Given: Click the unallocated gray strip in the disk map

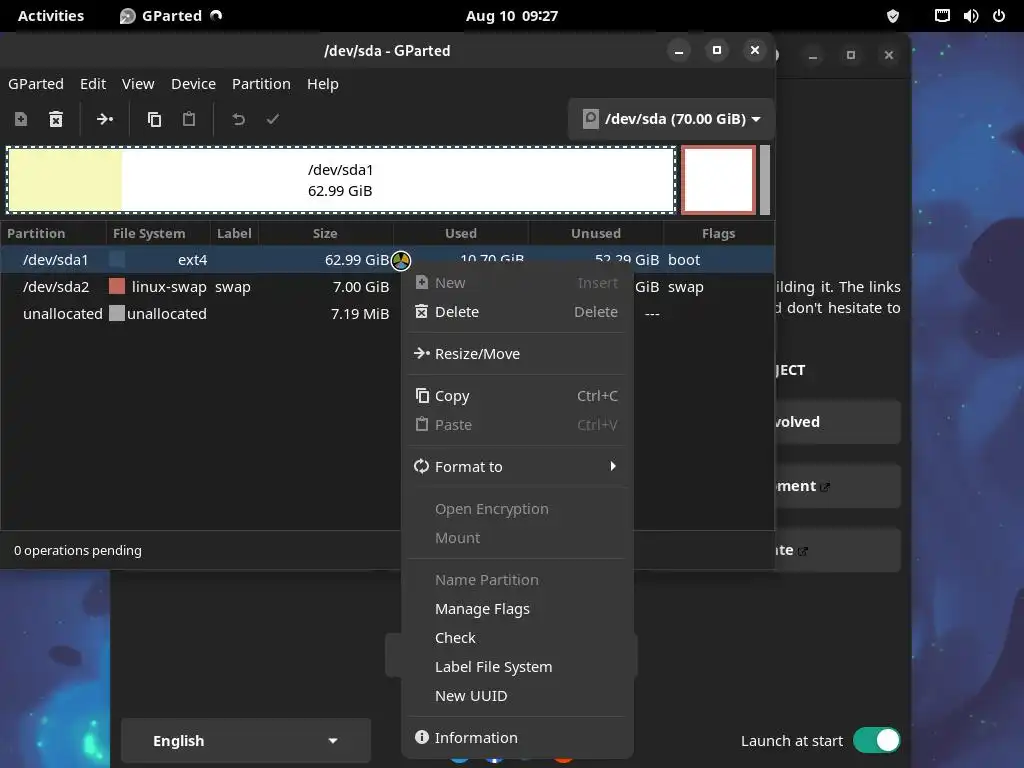Looking at the screenshot, I should click(765, 180).
